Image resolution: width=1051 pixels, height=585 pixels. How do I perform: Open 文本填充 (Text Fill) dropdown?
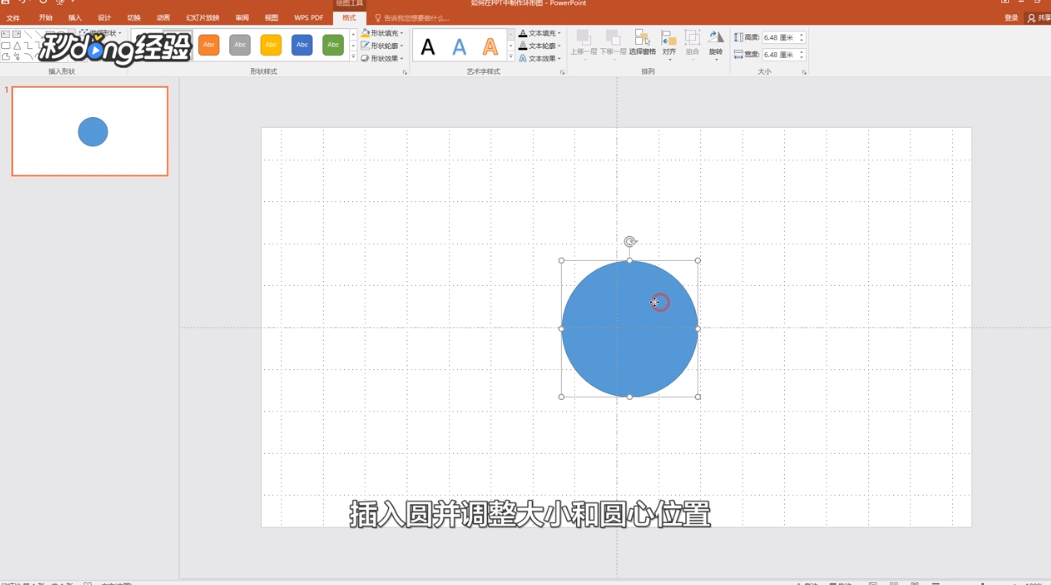tap(540, 33)
